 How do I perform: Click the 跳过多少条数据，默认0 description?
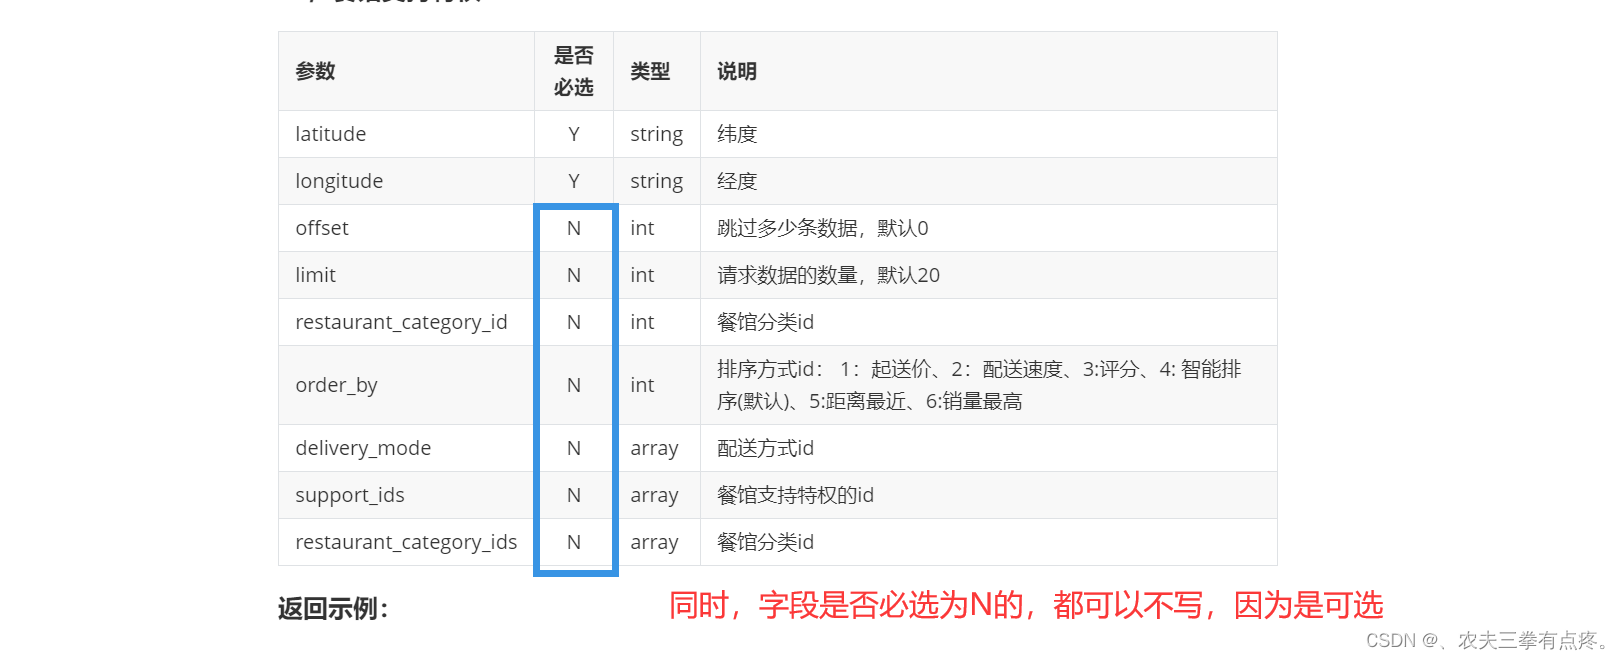[823, 228]
